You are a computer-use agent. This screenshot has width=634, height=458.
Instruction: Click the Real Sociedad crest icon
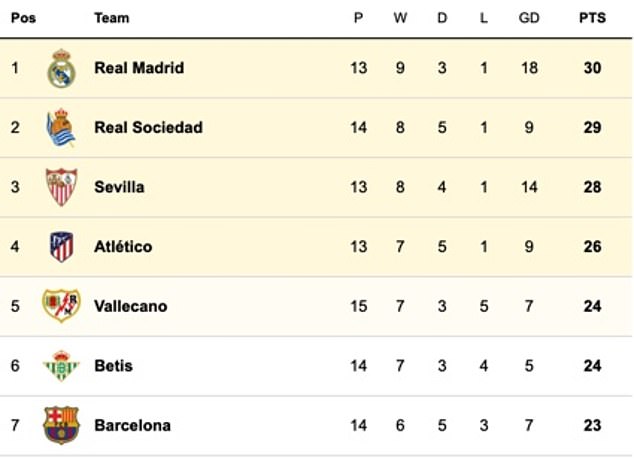click(x=61, y=128)
